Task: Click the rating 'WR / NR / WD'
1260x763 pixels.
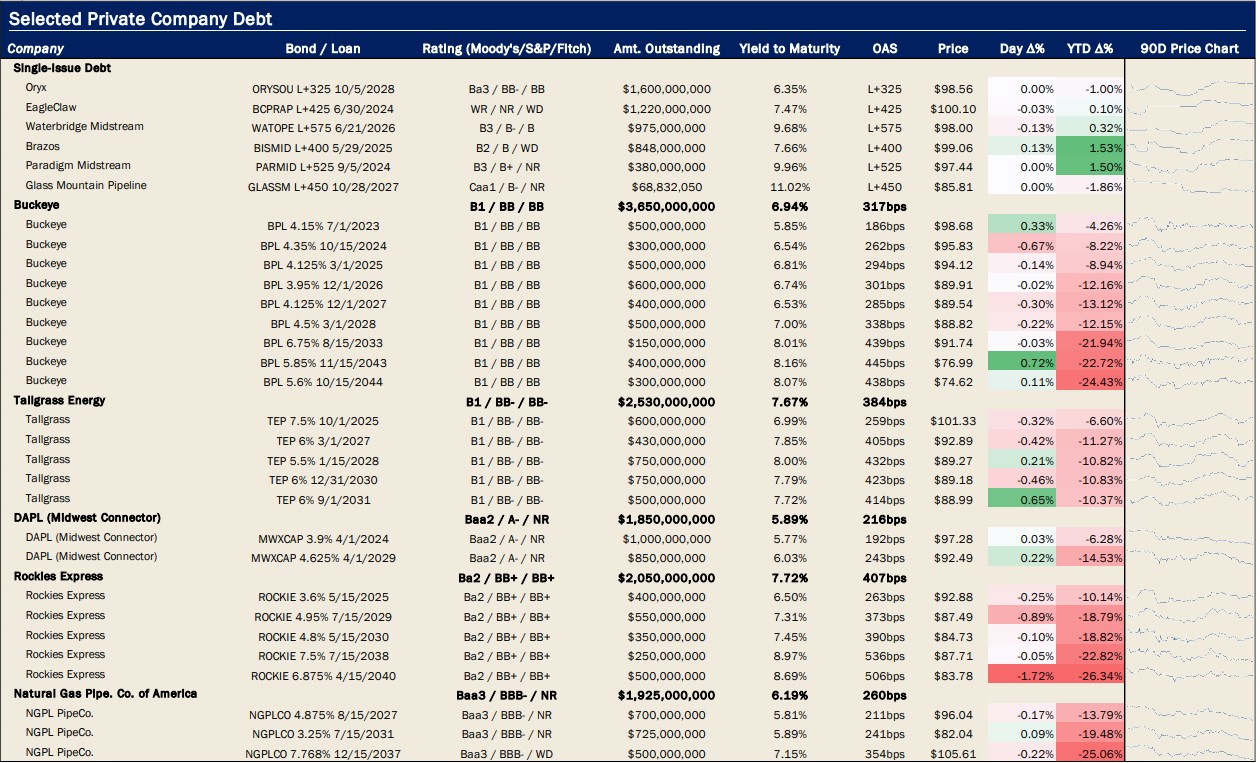Action: click(507, 109)
